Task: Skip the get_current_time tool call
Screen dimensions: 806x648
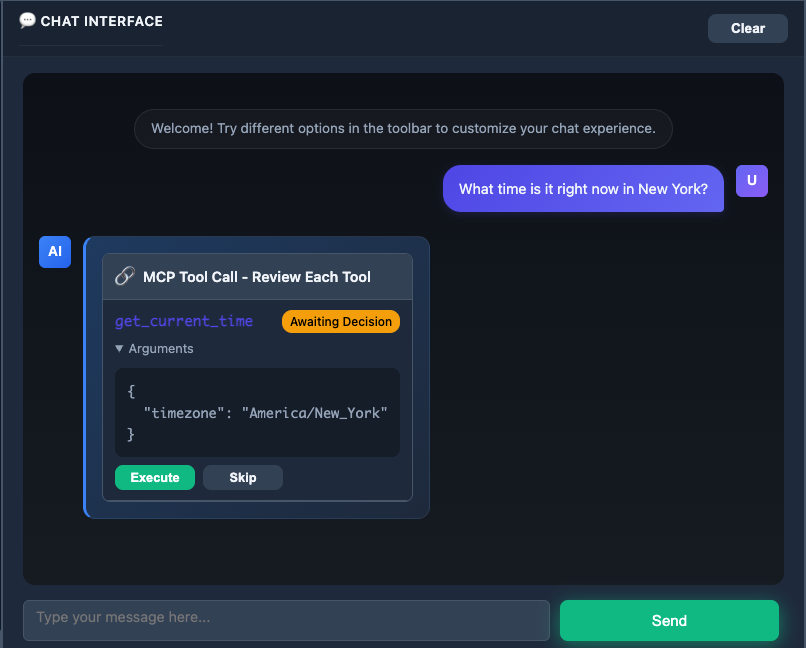Action: point(242,478)
